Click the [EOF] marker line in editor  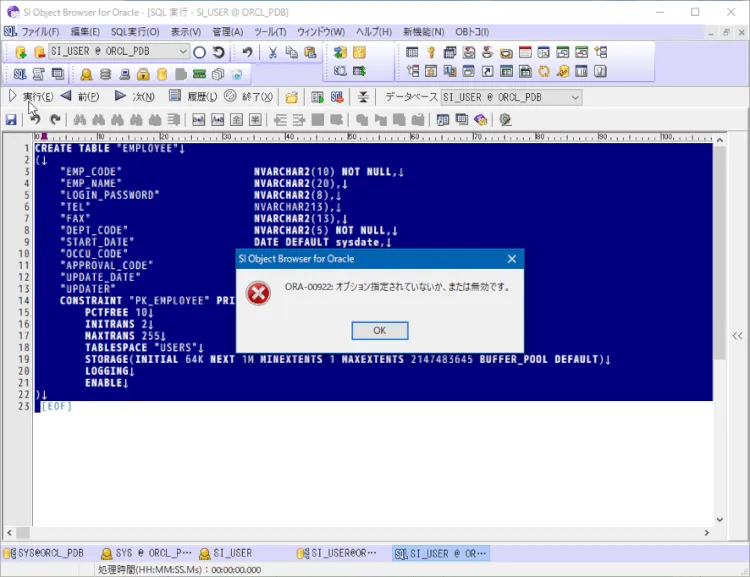point(56,406)
